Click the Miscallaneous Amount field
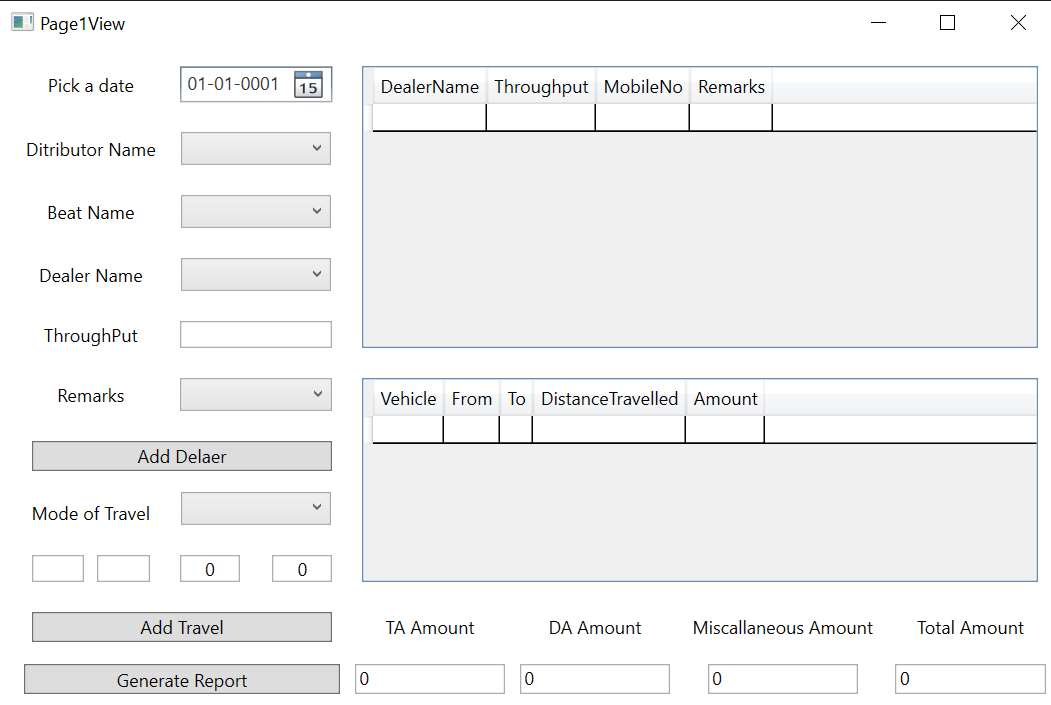Screen dimensions: 1051x705 tap(782, 678)
